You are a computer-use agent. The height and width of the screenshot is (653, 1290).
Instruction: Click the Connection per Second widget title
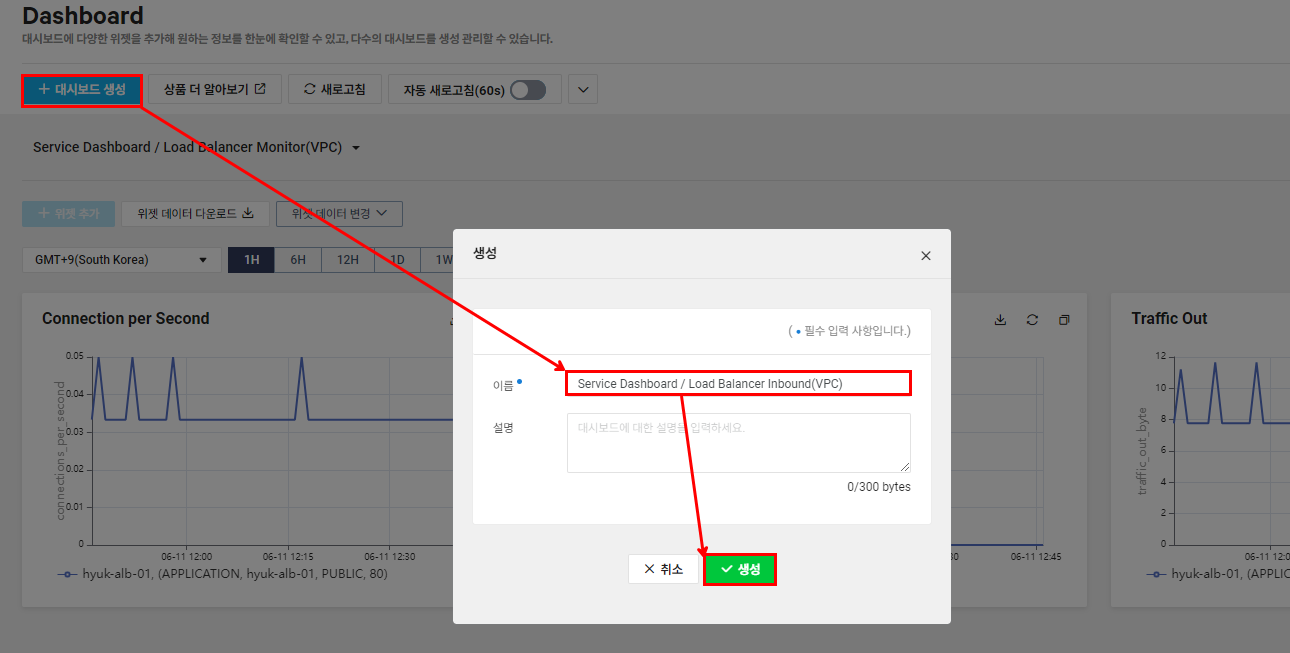point(126,318)
